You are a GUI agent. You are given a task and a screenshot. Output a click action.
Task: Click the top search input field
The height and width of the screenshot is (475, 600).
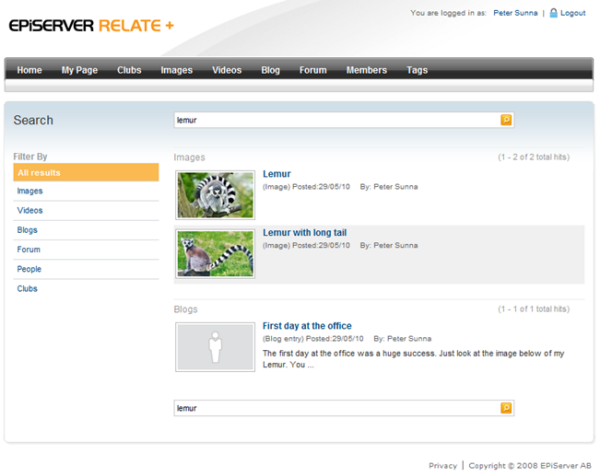pos(335,120)
